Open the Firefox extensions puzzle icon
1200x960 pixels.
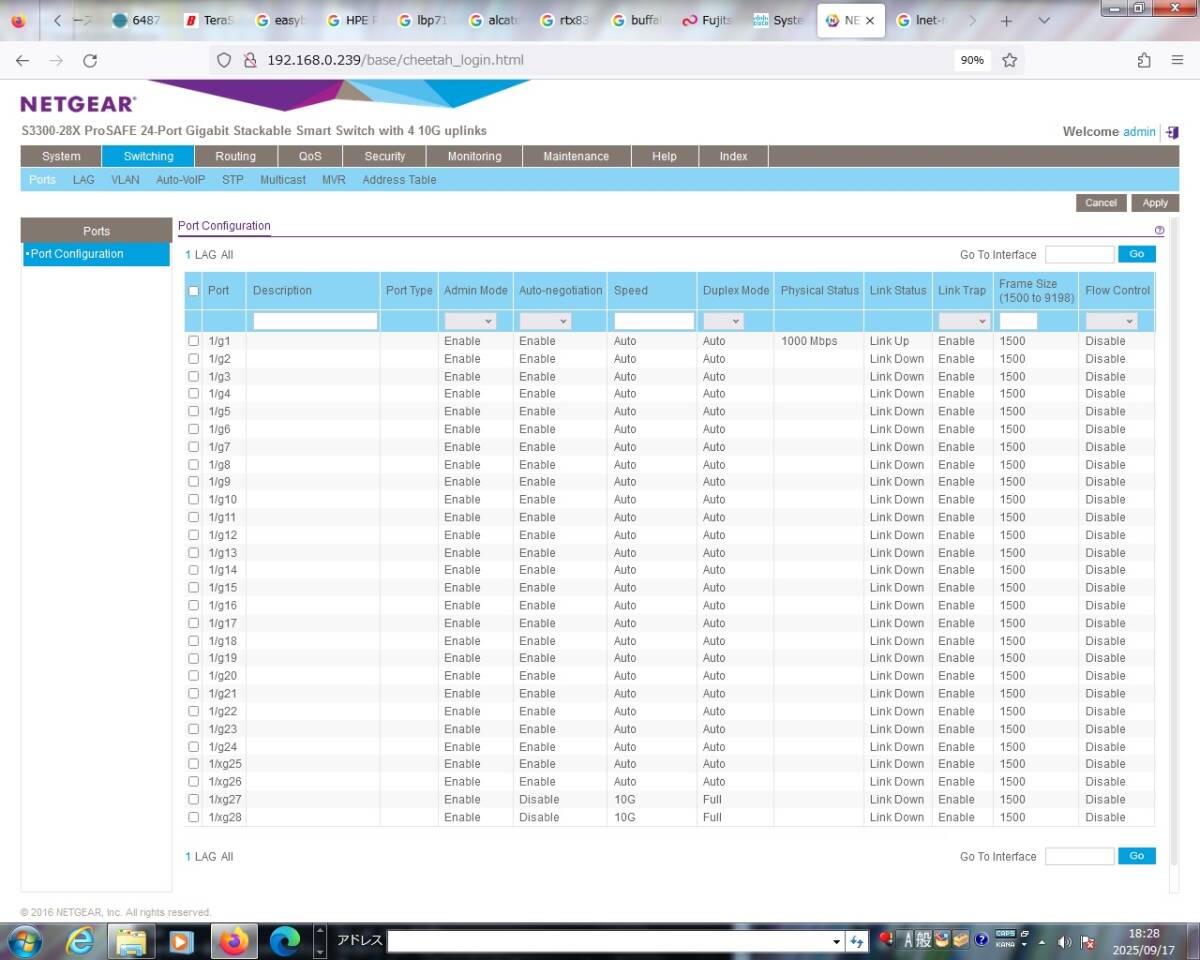pos(1144,60)
